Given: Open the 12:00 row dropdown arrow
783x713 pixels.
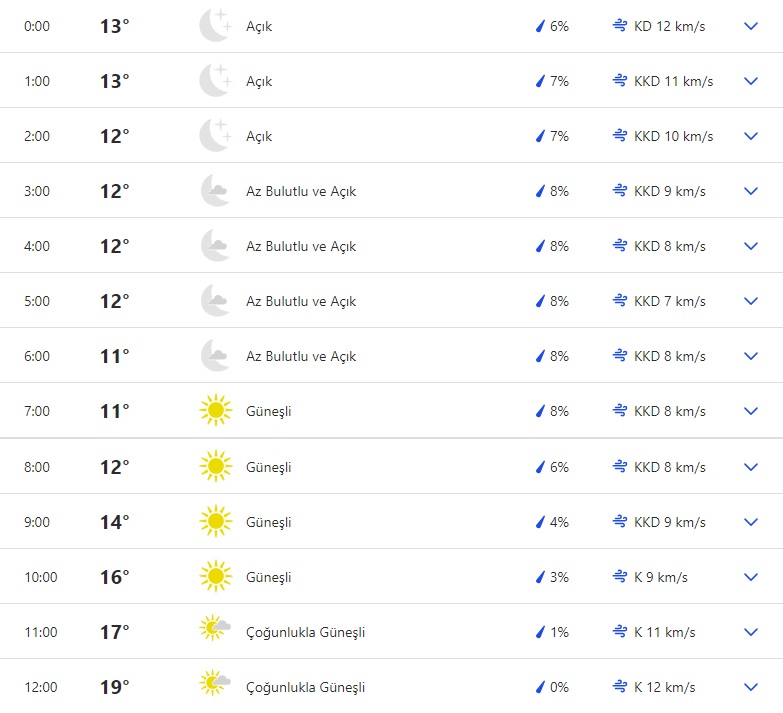Looking at the screenshot, I should tap(751, 687).
